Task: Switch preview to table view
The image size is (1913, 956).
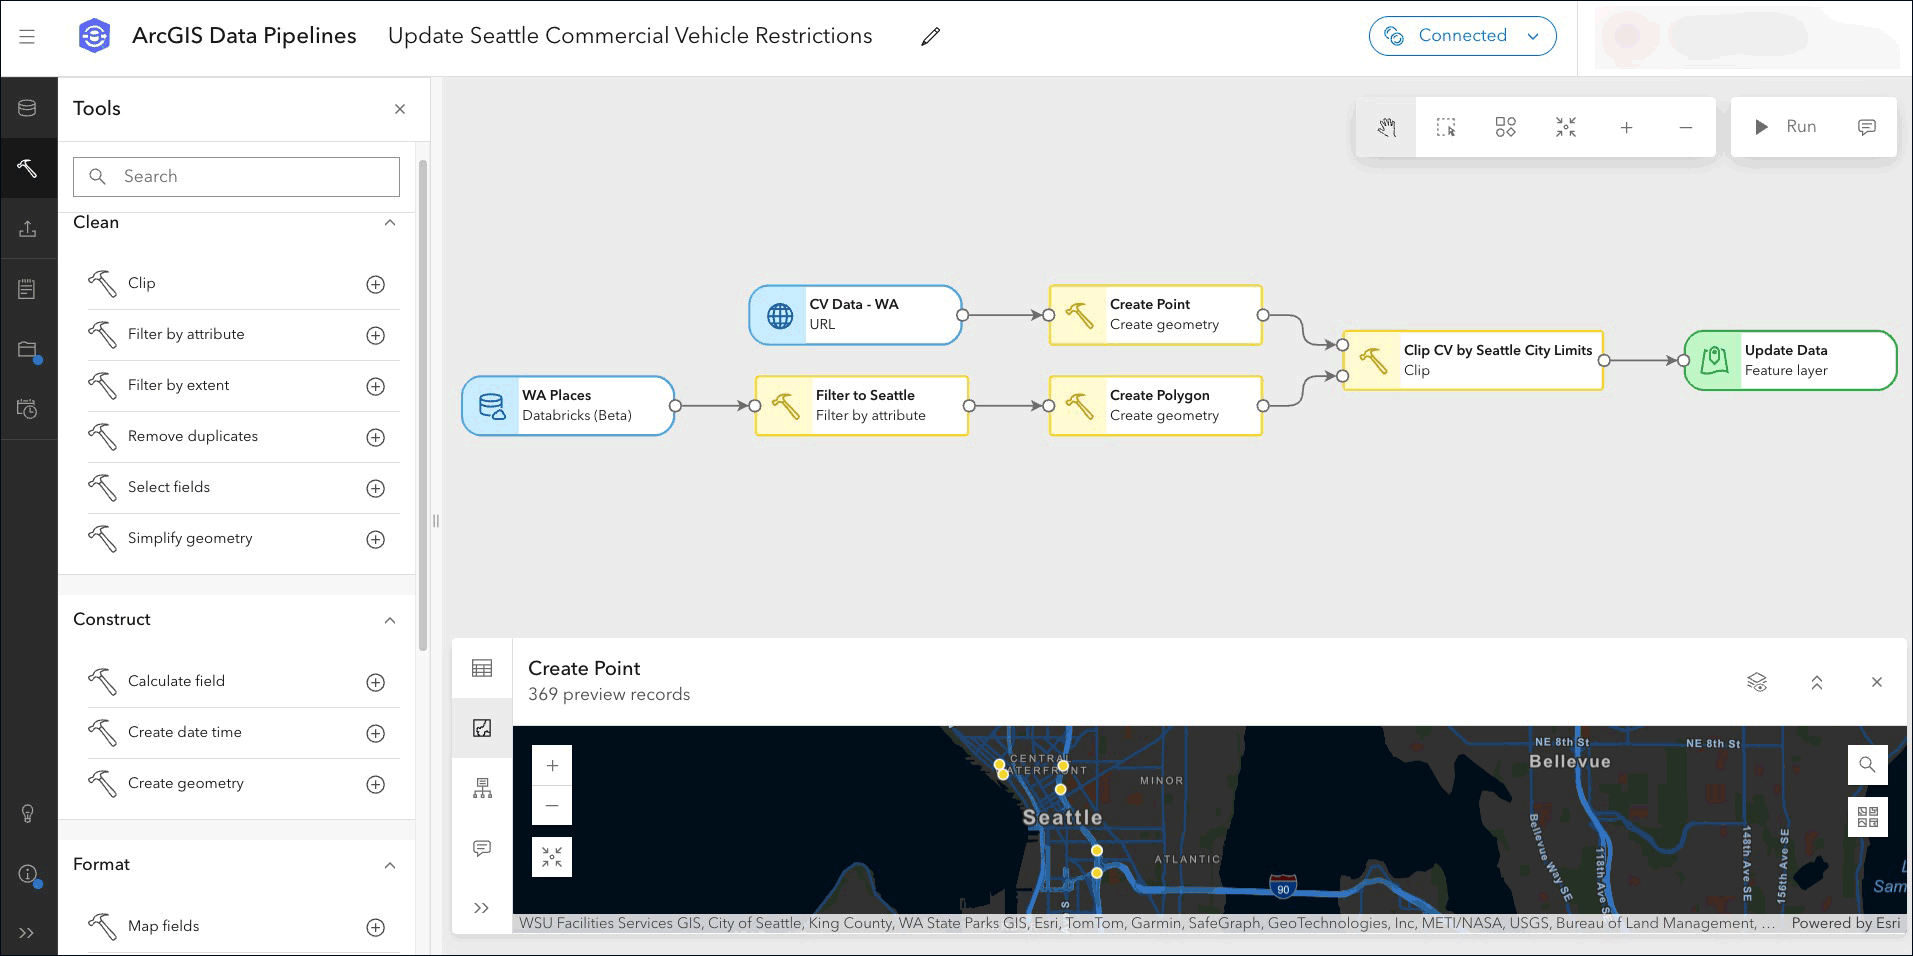Action: 482,668
